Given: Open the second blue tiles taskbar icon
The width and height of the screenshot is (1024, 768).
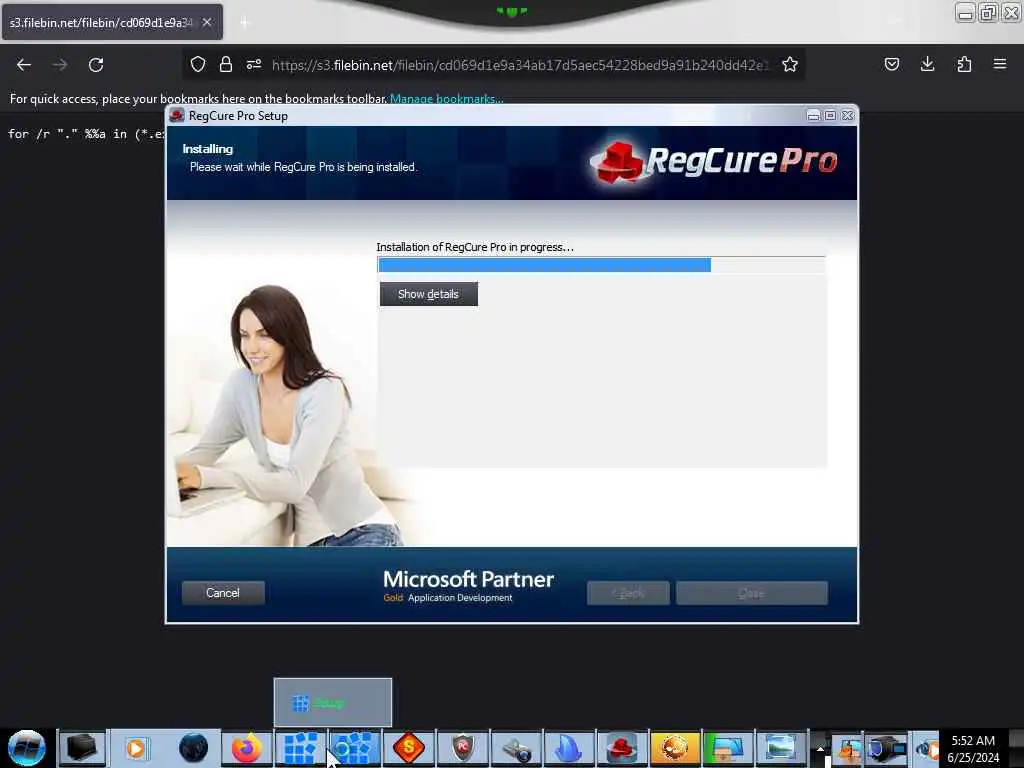Looking at the screenshot, I should (x=354, y=748).
